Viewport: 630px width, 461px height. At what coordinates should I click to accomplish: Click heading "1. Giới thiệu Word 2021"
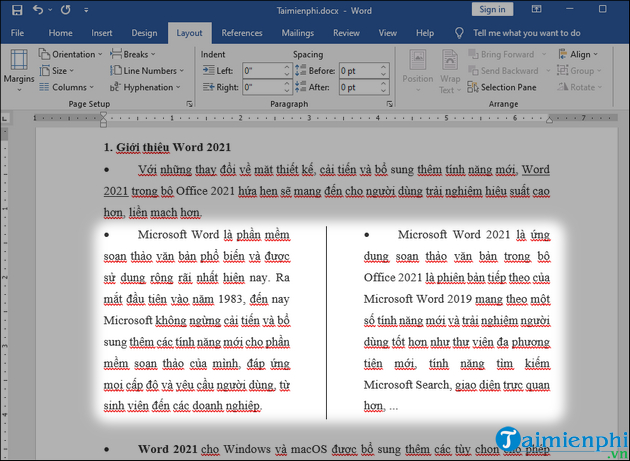coord(167,148)
